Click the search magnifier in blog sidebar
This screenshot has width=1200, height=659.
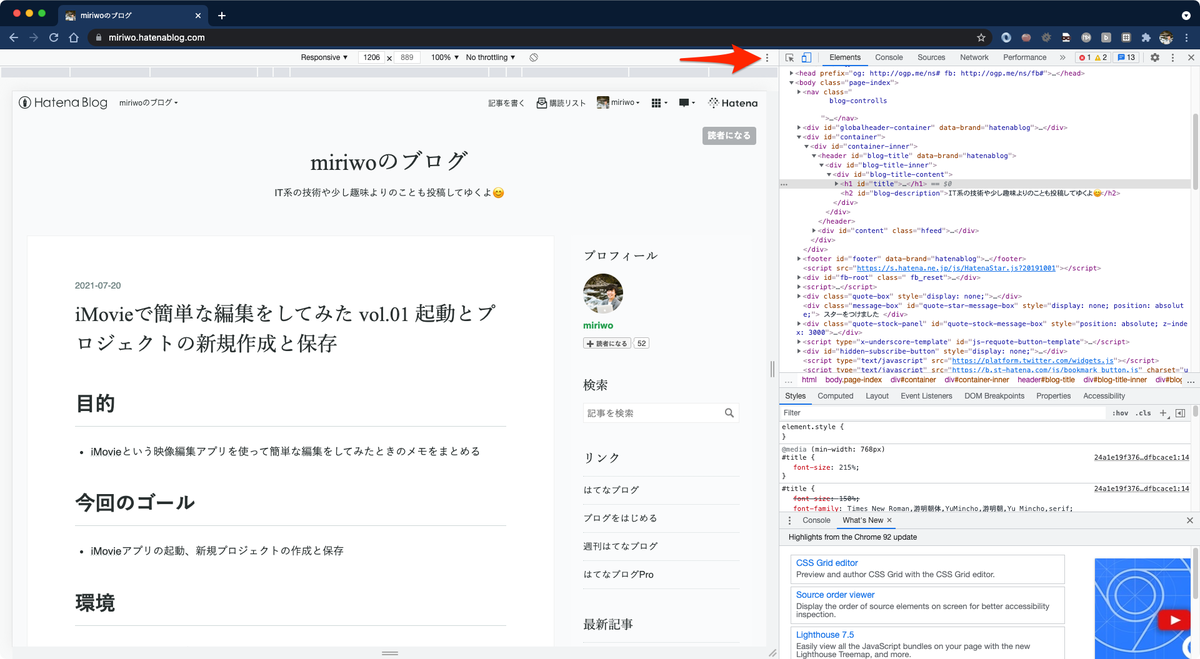(x=730, y=413)
